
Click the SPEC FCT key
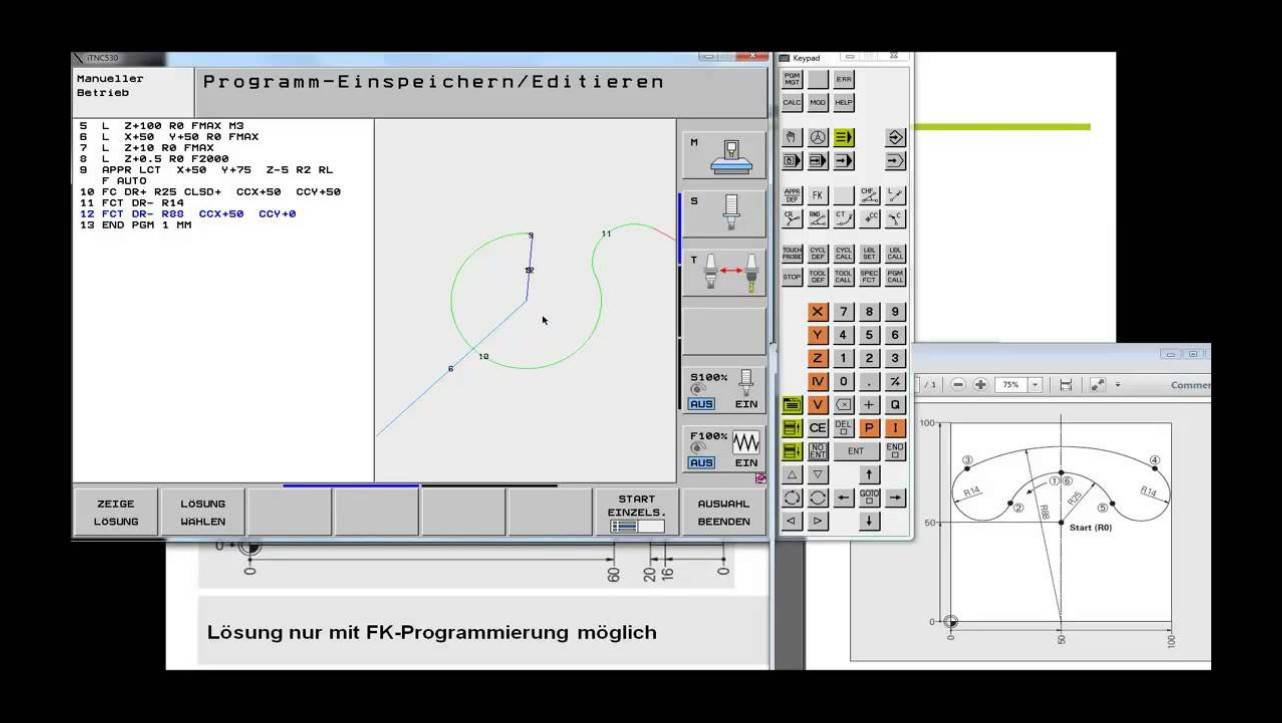(870, 276)
